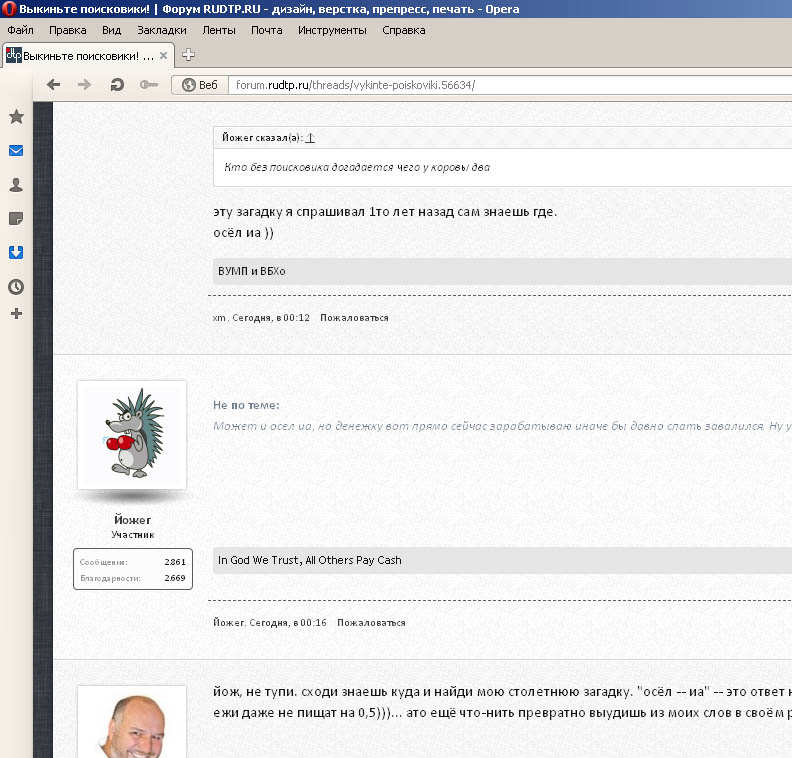Click author link xm under first post
The height and width of the screenshot is (758, 792).
tap(219, 318)
